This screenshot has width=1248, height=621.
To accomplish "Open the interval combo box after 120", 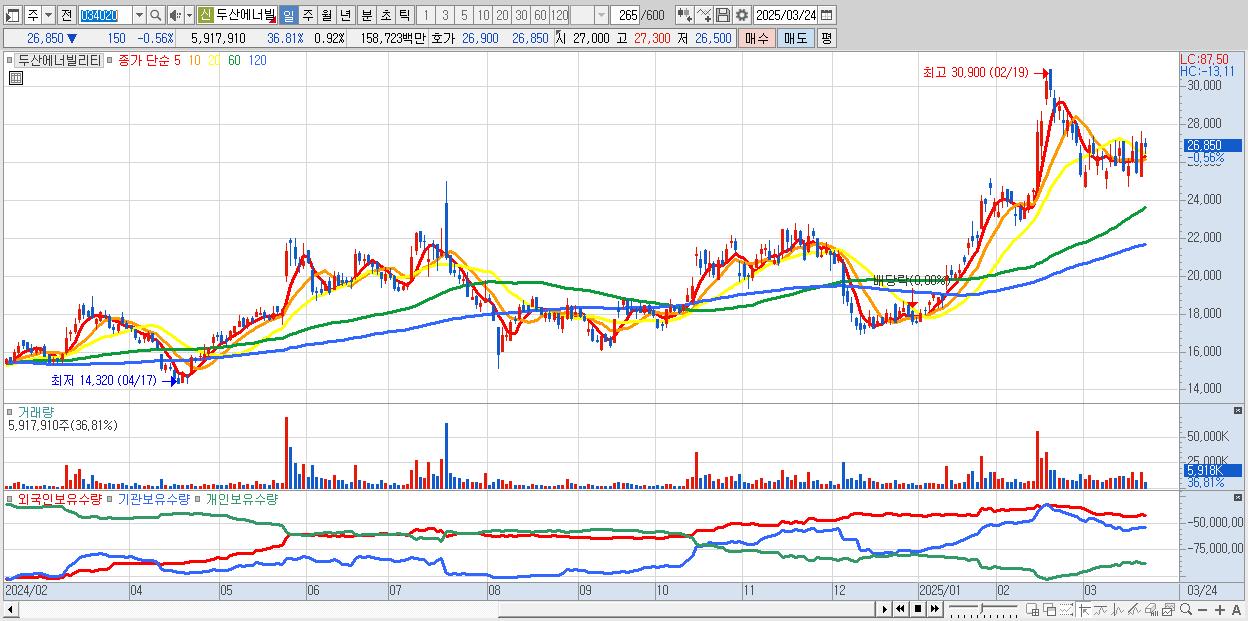I will (x=589, y=15).
